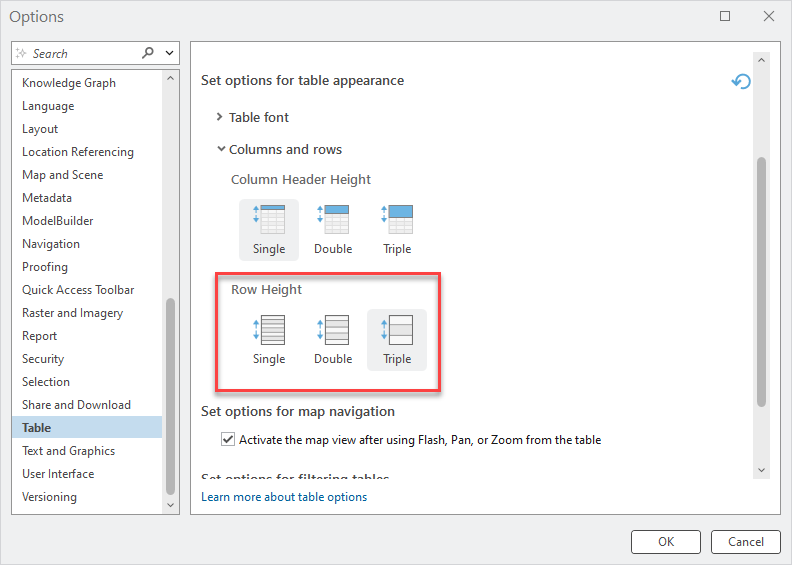Expand the Table font section

pos(220,117)
